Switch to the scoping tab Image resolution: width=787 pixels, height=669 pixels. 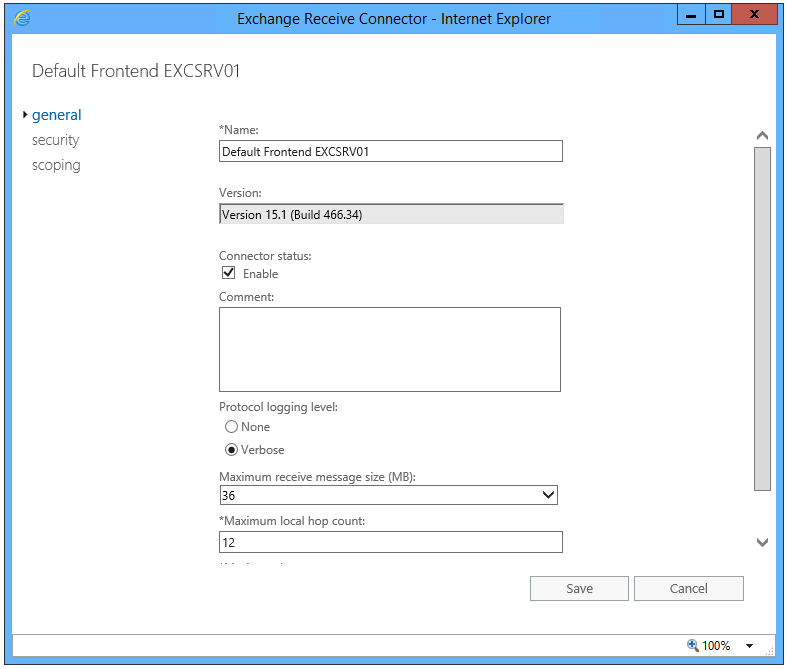tap(56, 165)
